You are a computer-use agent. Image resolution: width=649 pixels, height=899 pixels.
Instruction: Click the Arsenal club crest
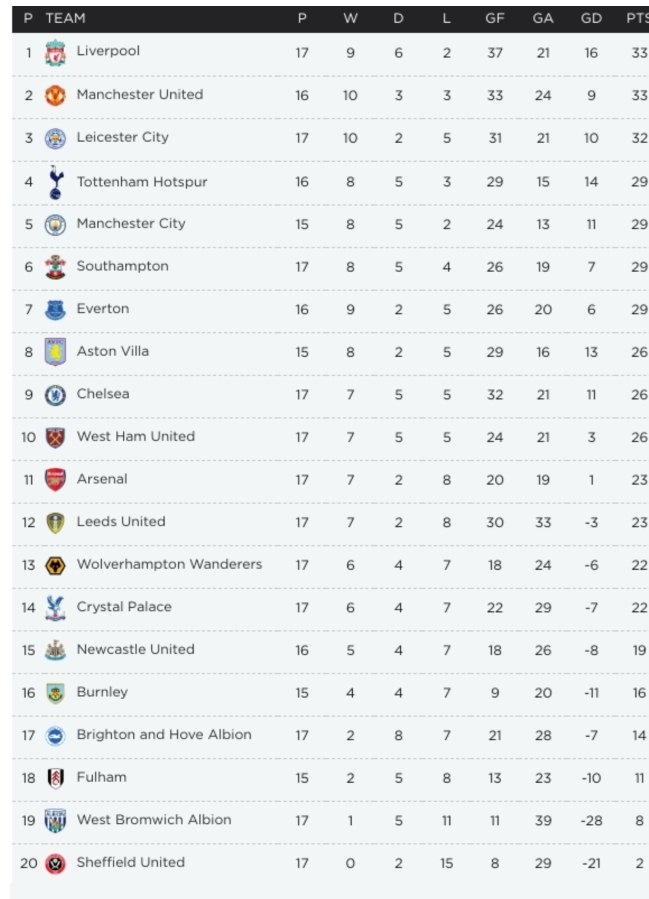coord(55,480)
